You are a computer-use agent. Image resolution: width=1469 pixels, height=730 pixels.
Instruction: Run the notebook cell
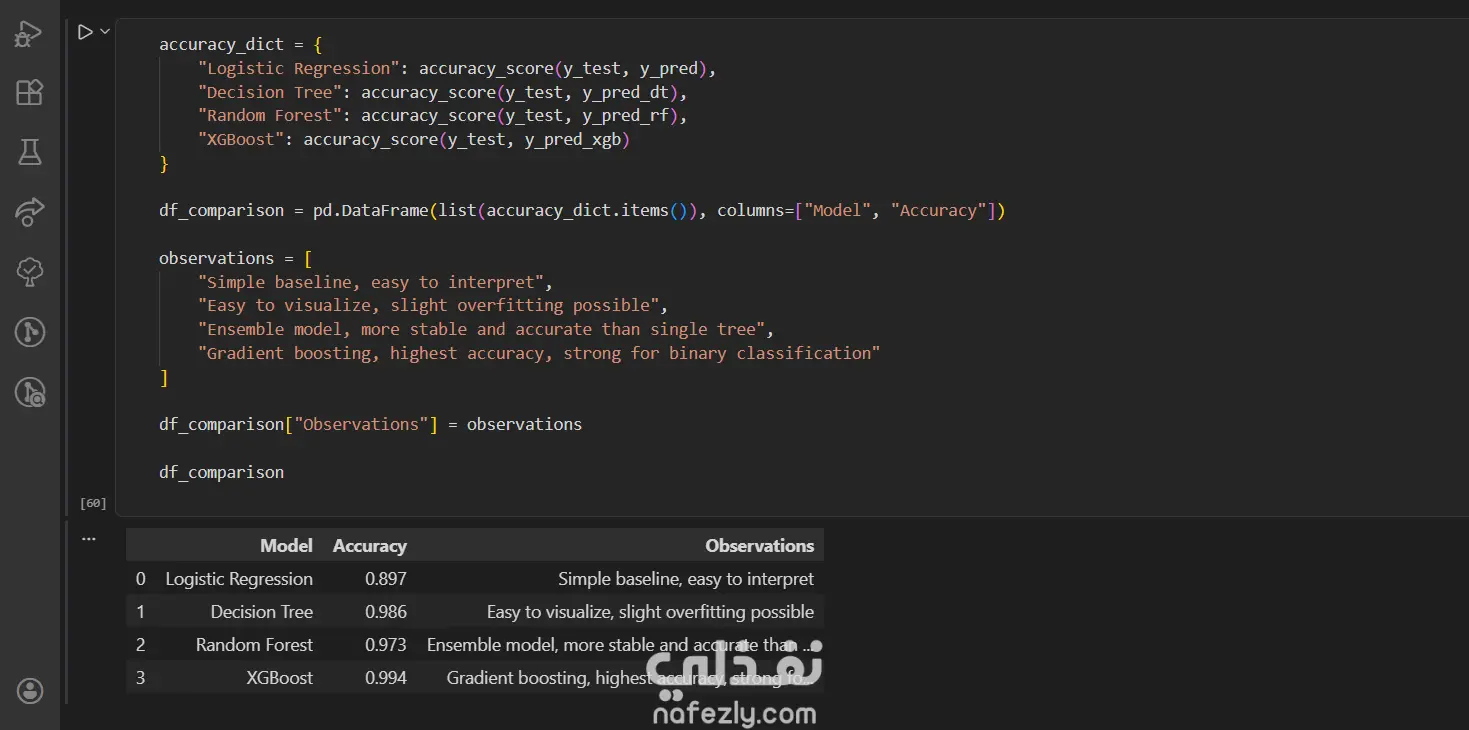[x=85, y=33]
